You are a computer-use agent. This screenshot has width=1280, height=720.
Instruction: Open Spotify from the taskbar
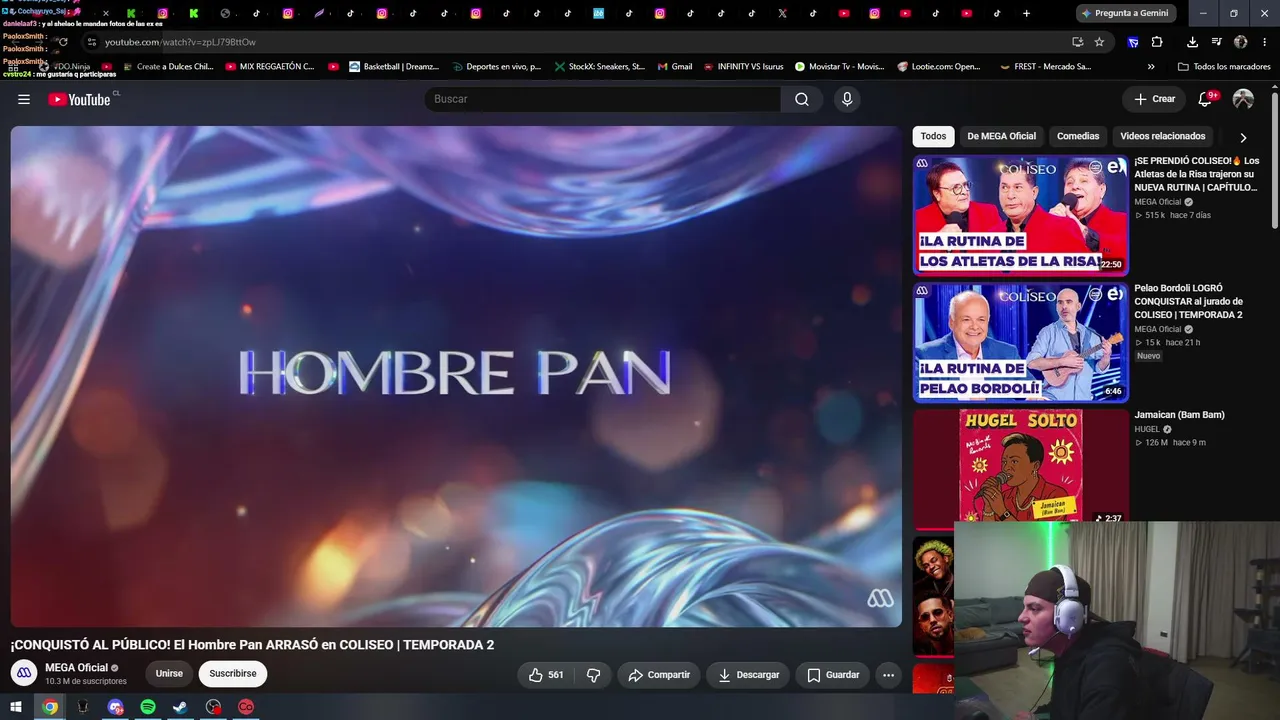click(x=148, y=707)
